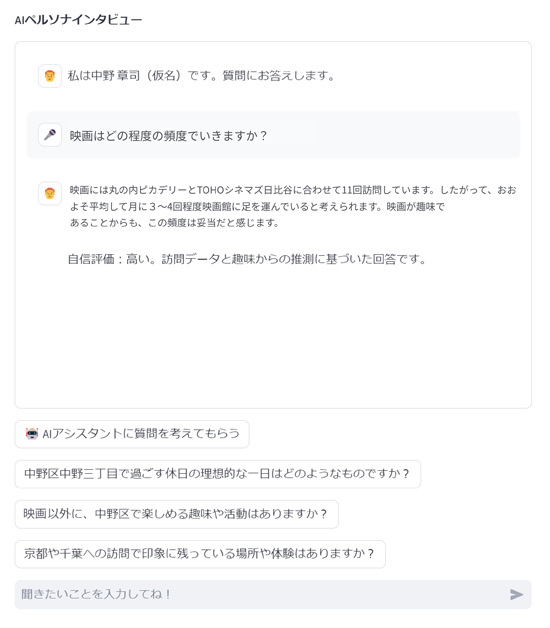Send the message with the paper plane icon
550x628 pixels.
[516, 594]
